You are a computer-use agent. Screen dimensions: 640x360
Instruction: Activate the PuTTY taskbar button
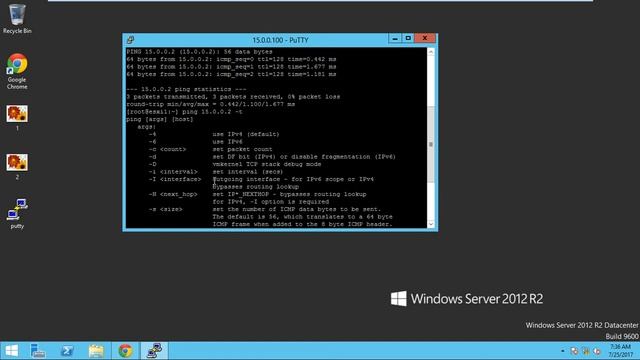[x=154, y=351]
